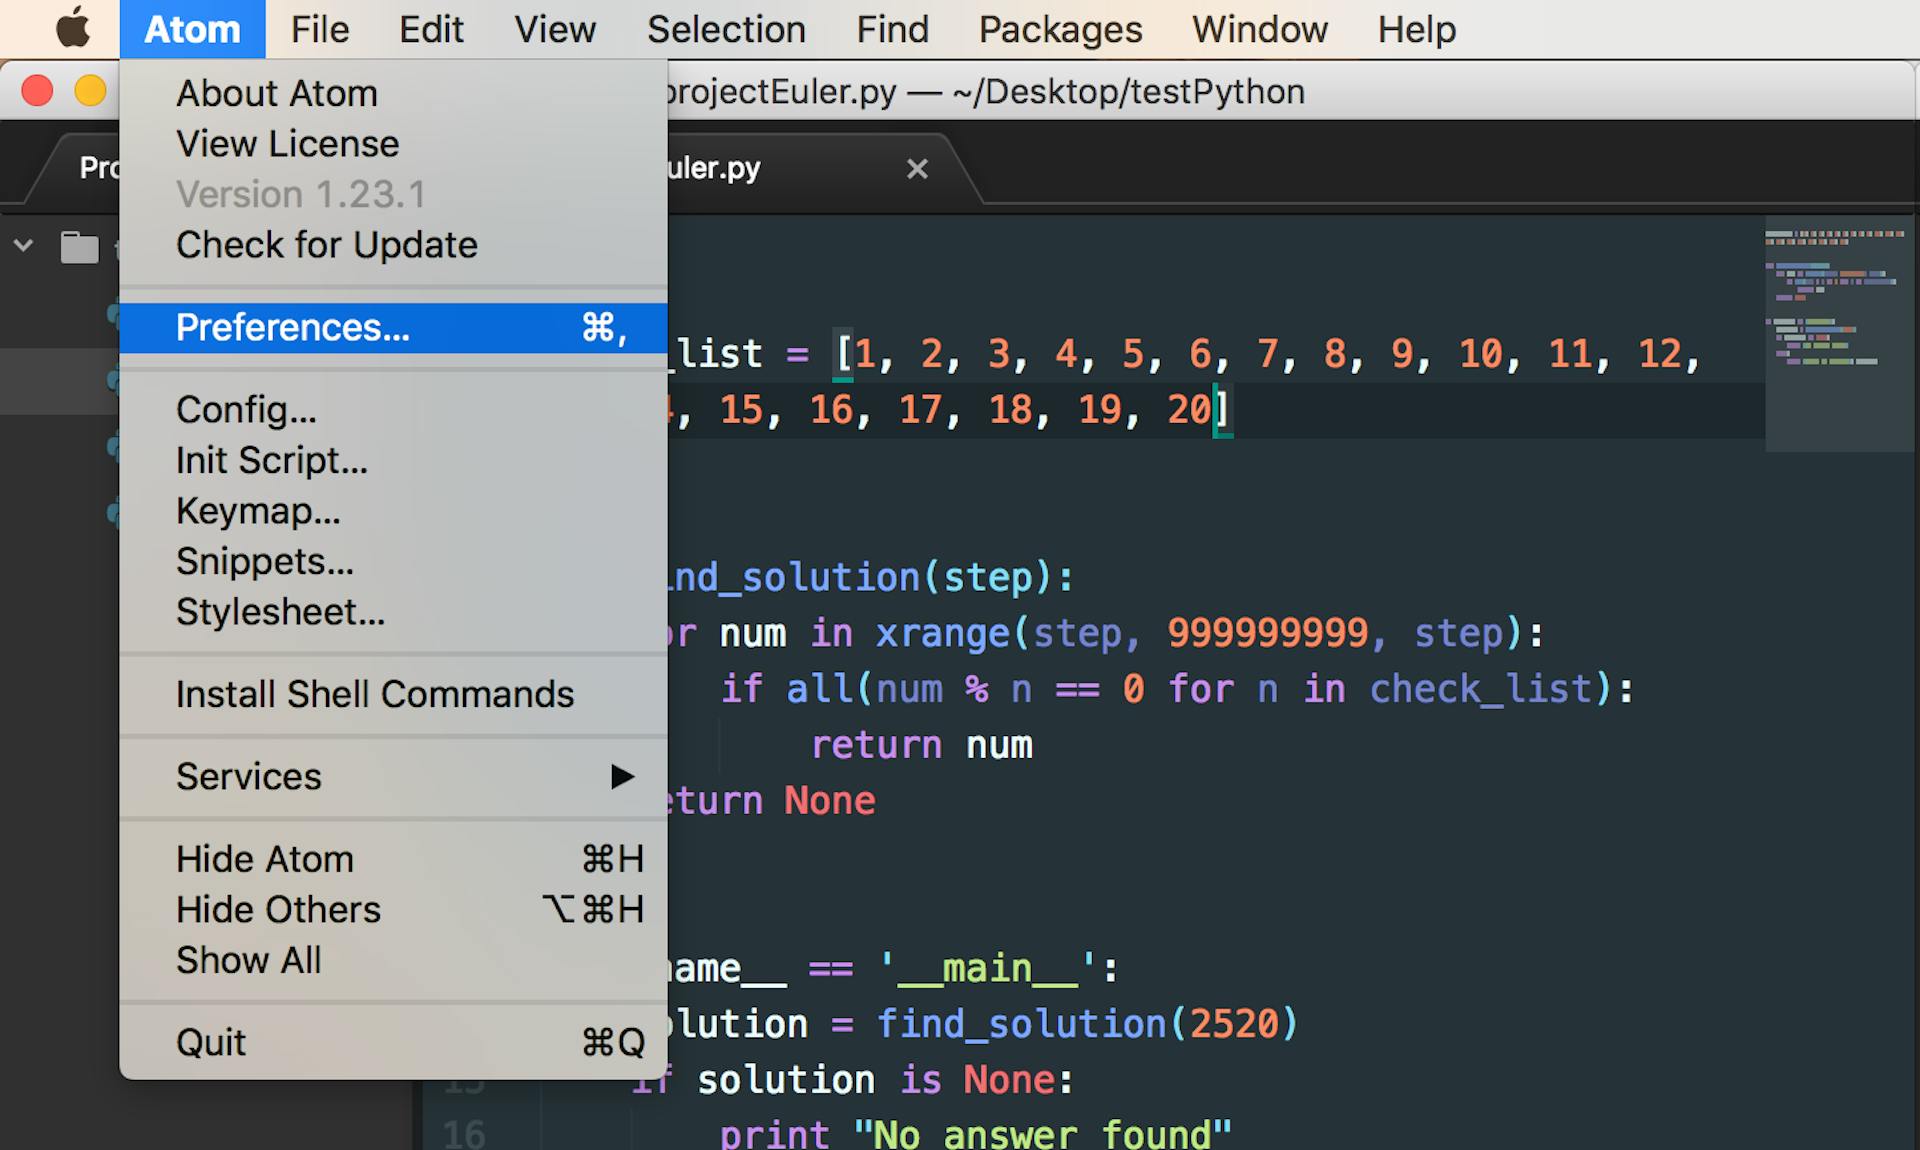This screenshot has height=1150, width=1920.
Task: Choose Quit to exit Atom
Action: tap(210, 1041)
